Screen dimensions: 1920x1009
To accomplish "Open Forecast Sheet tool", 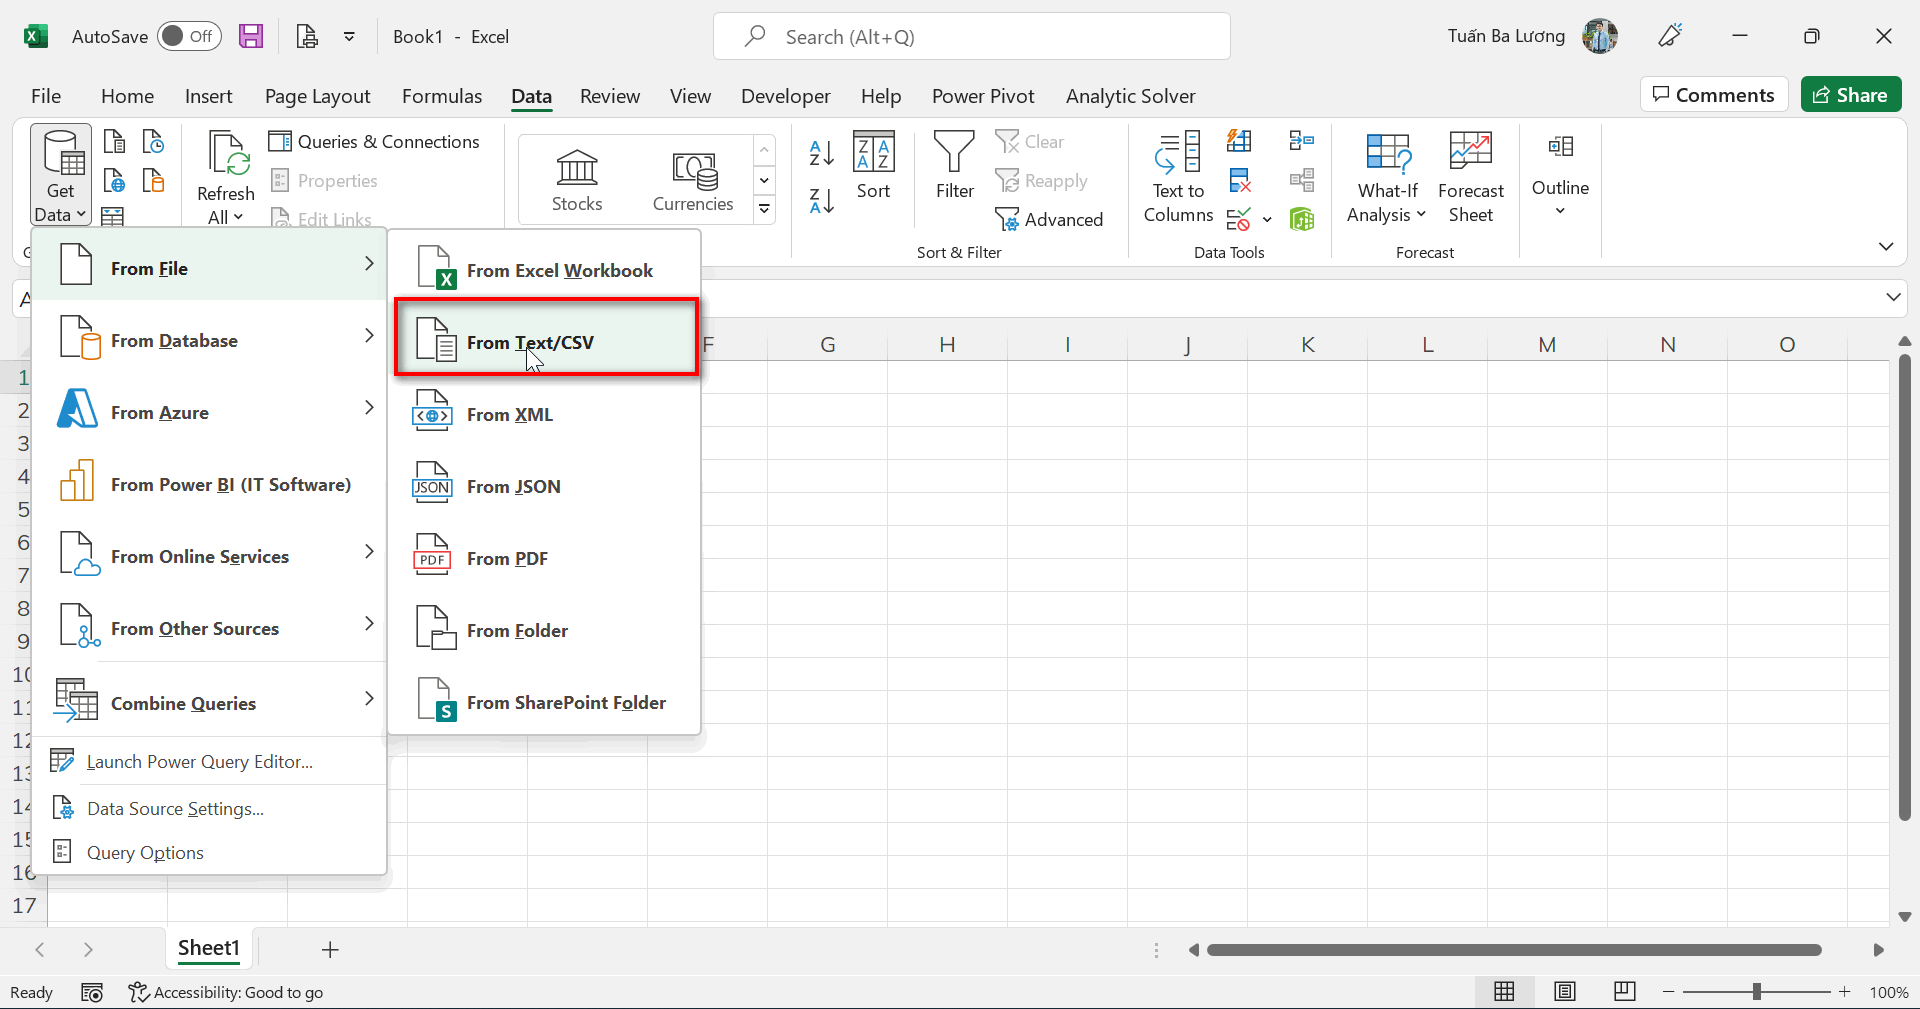I will click(1470, 177).
